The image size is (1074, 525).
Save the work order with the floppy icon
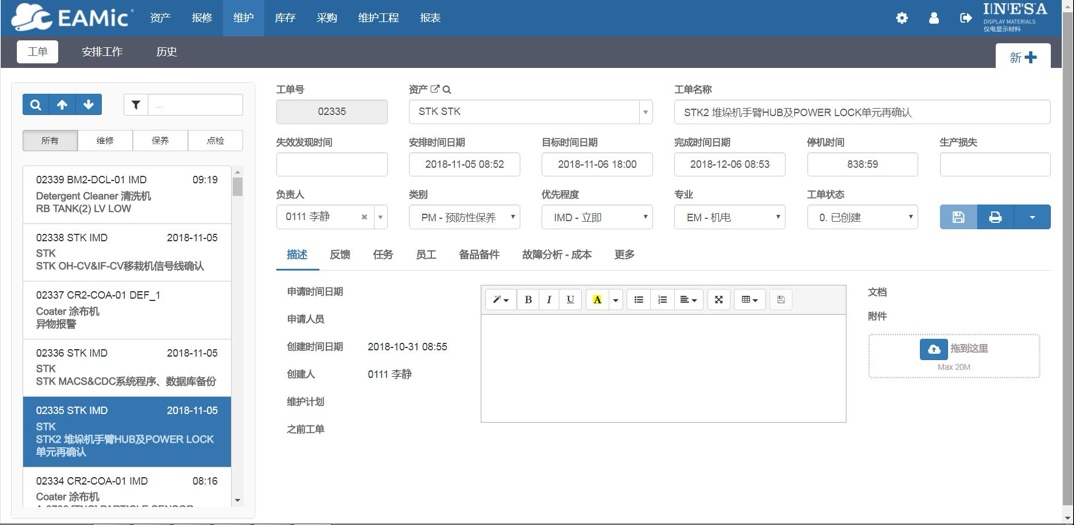point(958,217)
